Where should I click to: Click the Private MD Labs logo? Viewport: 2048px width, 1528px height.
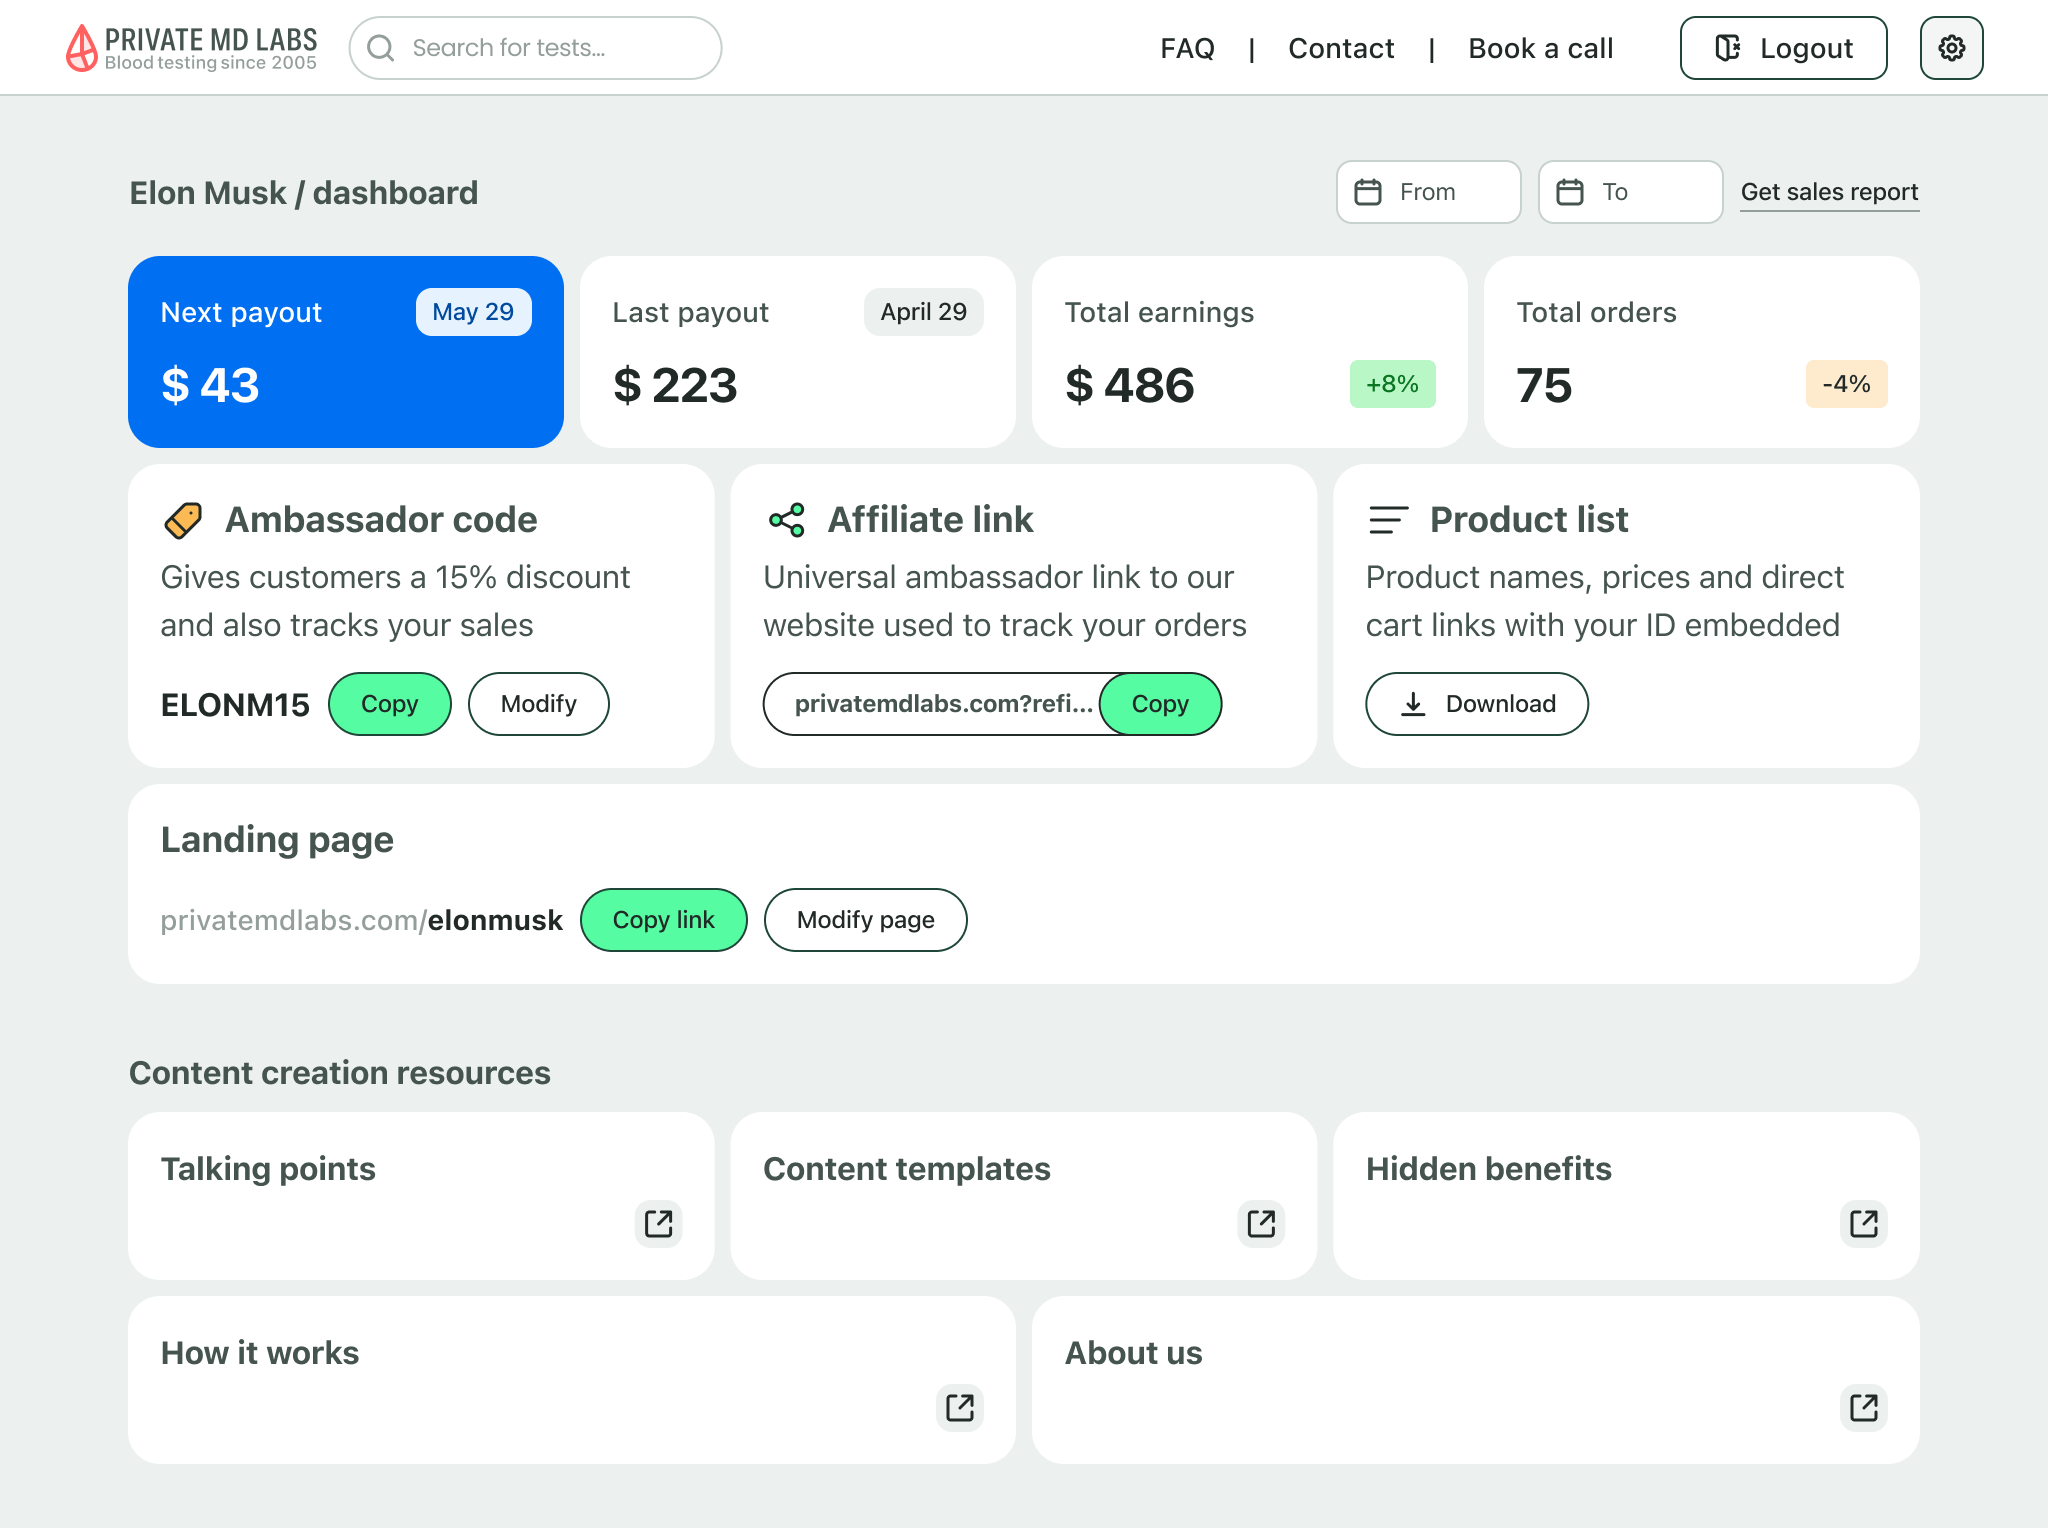[x=191, y=48]
